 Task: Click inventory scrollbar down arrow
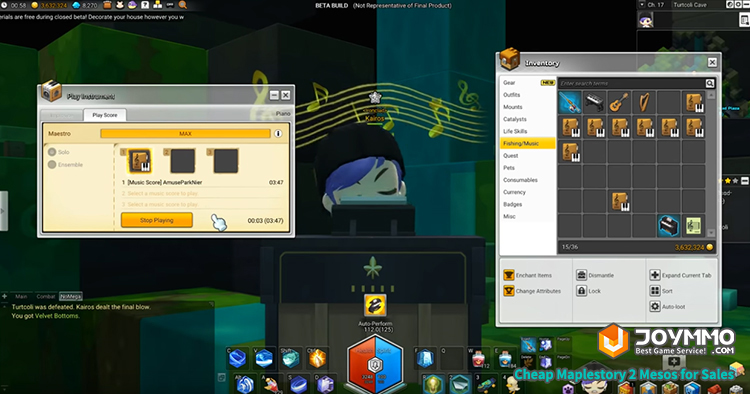tap(711, 233)
